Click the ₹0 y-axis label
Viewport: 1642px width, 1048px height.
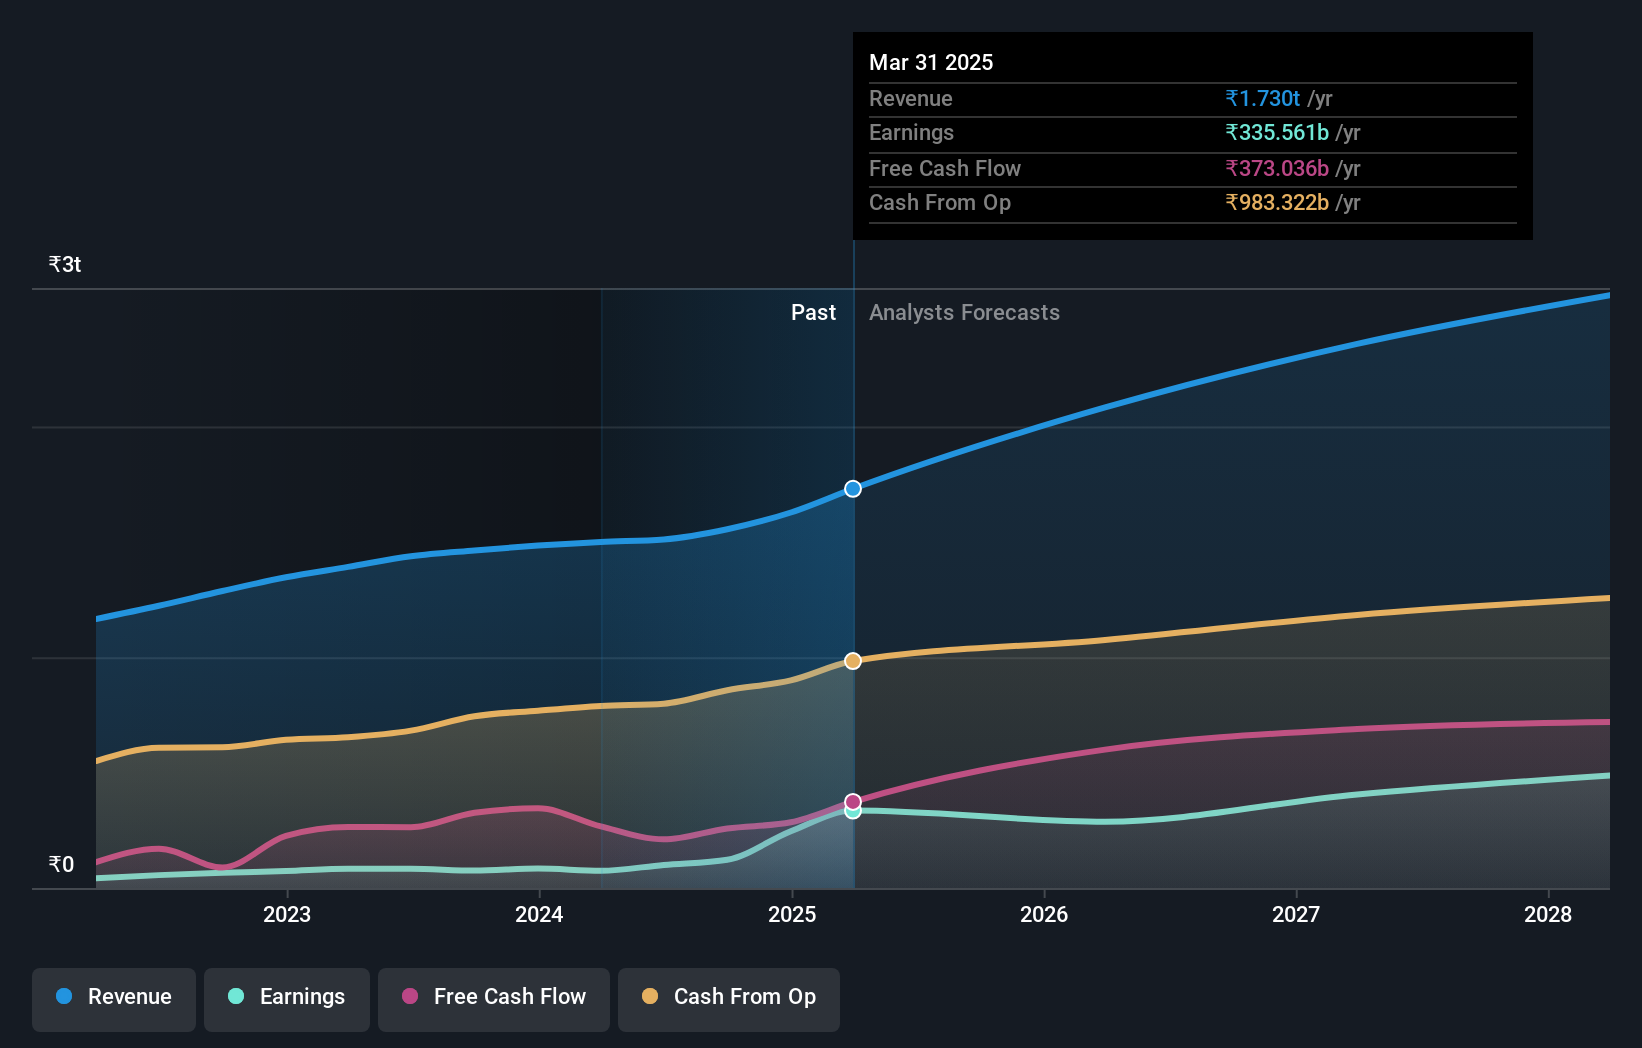point(61,864)
